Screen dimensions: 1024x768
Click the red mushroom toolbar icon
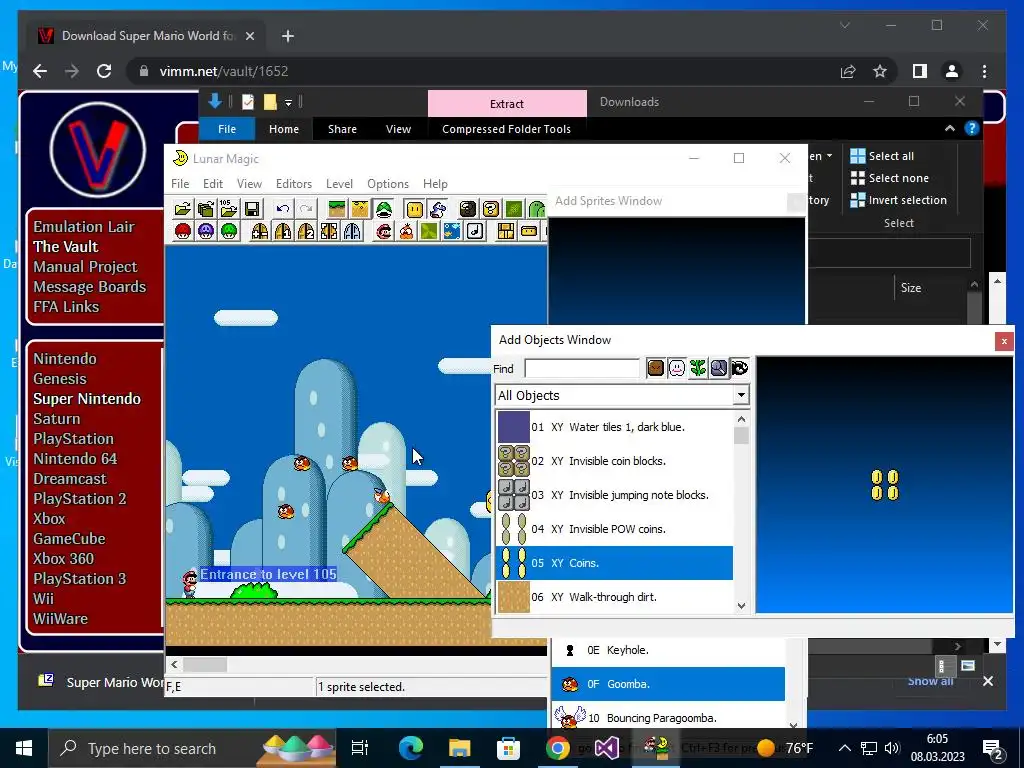(x=183, y=231)
